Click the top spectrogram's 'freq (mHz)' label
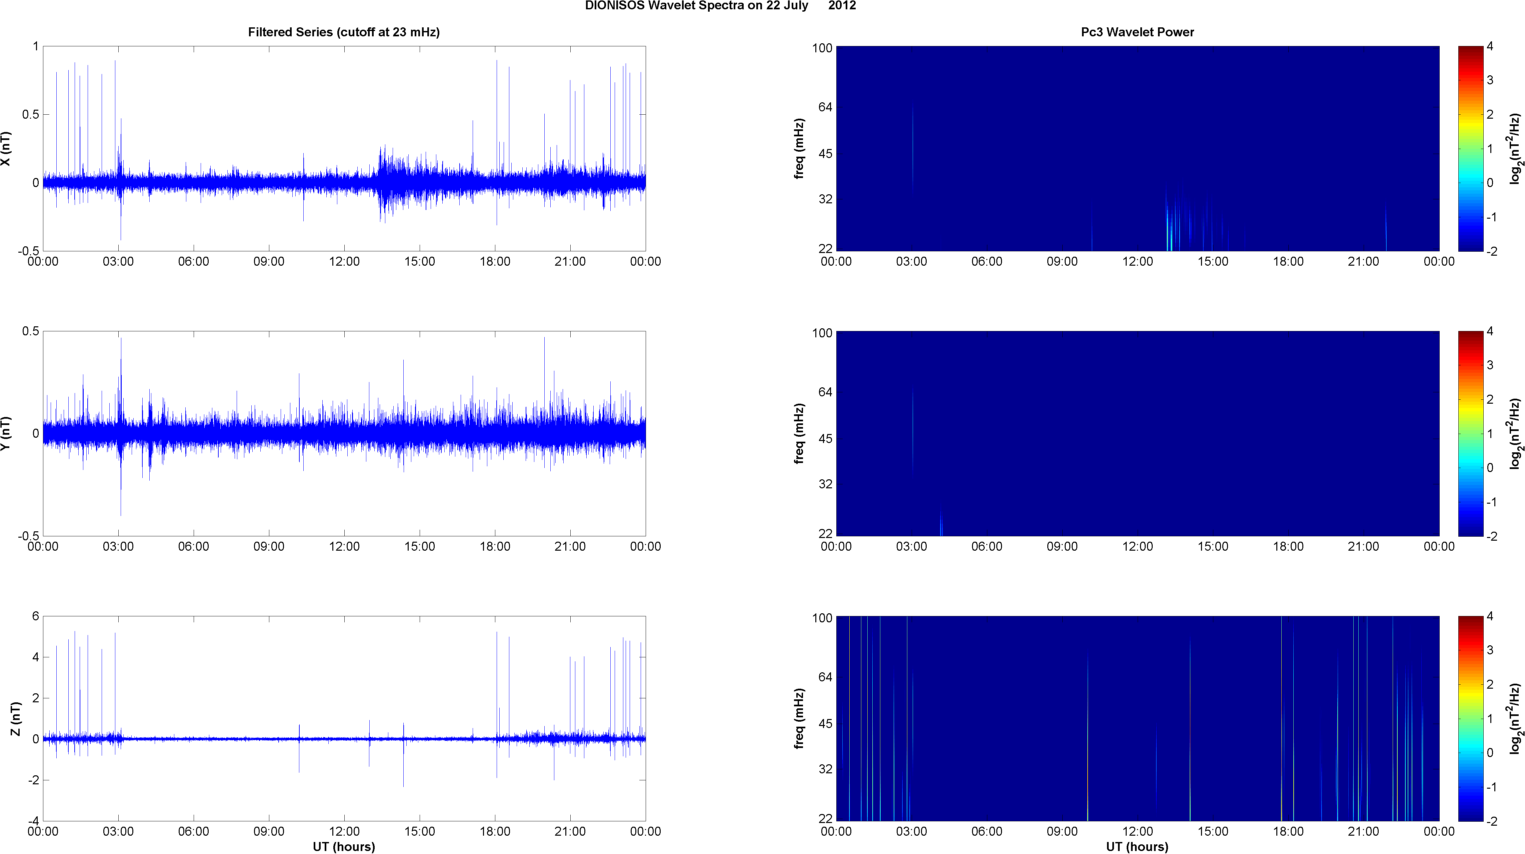Viewport: 1525px width, 854px height. click(x=800, y=149)
